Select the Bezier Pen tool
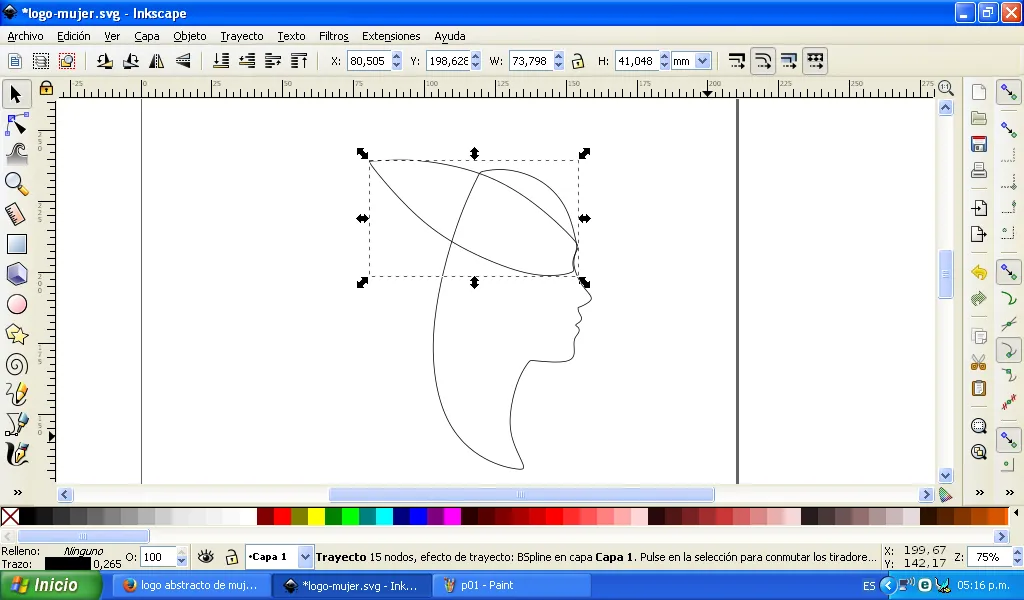The width and height of the screenshot is (1024, 600). (x=16, y=424)
